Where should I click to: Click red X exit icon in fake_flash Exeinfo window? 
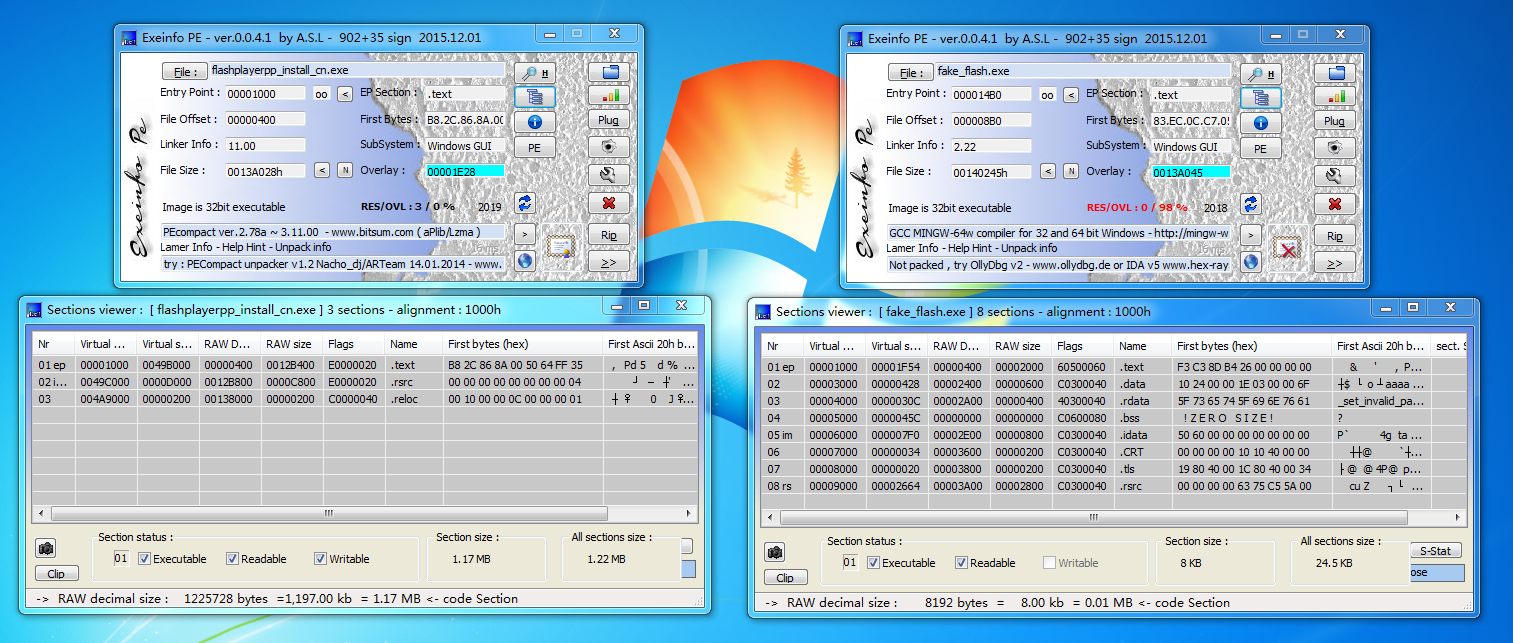pyautogui.click(x=1334, y=204)
